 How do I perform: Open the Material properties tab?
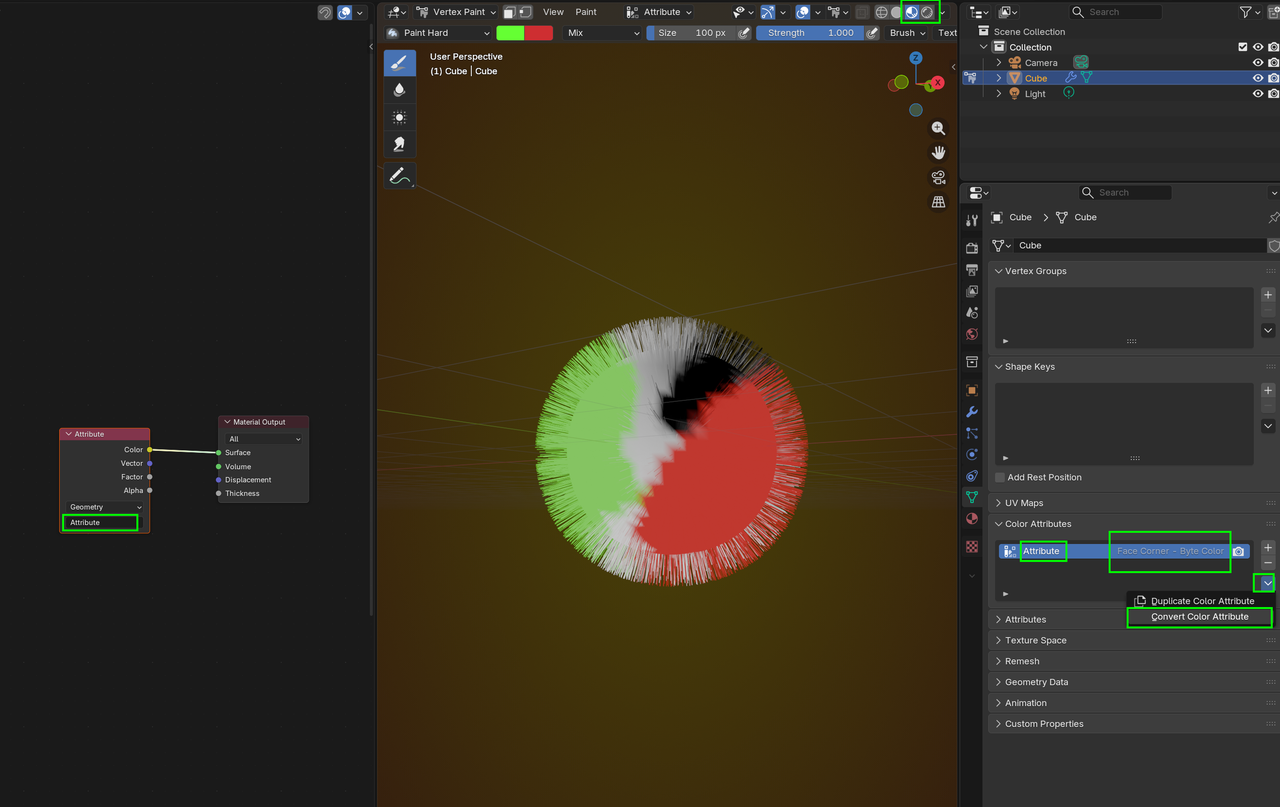coord(972,519)
